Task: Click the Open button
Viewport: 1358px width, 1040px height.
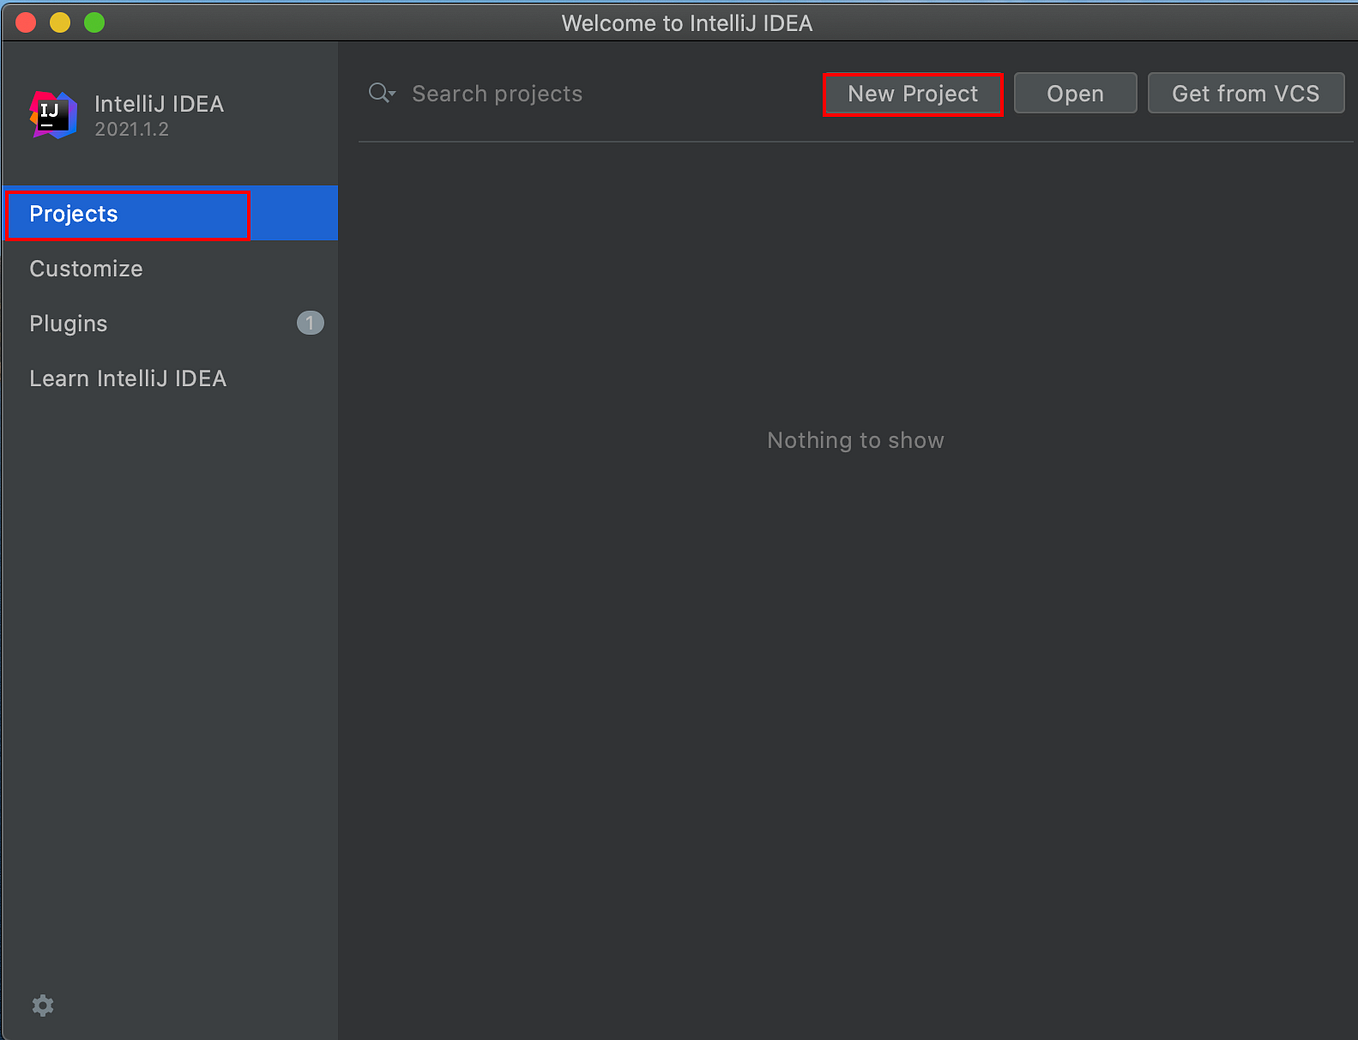Action: click(1075, 92)
